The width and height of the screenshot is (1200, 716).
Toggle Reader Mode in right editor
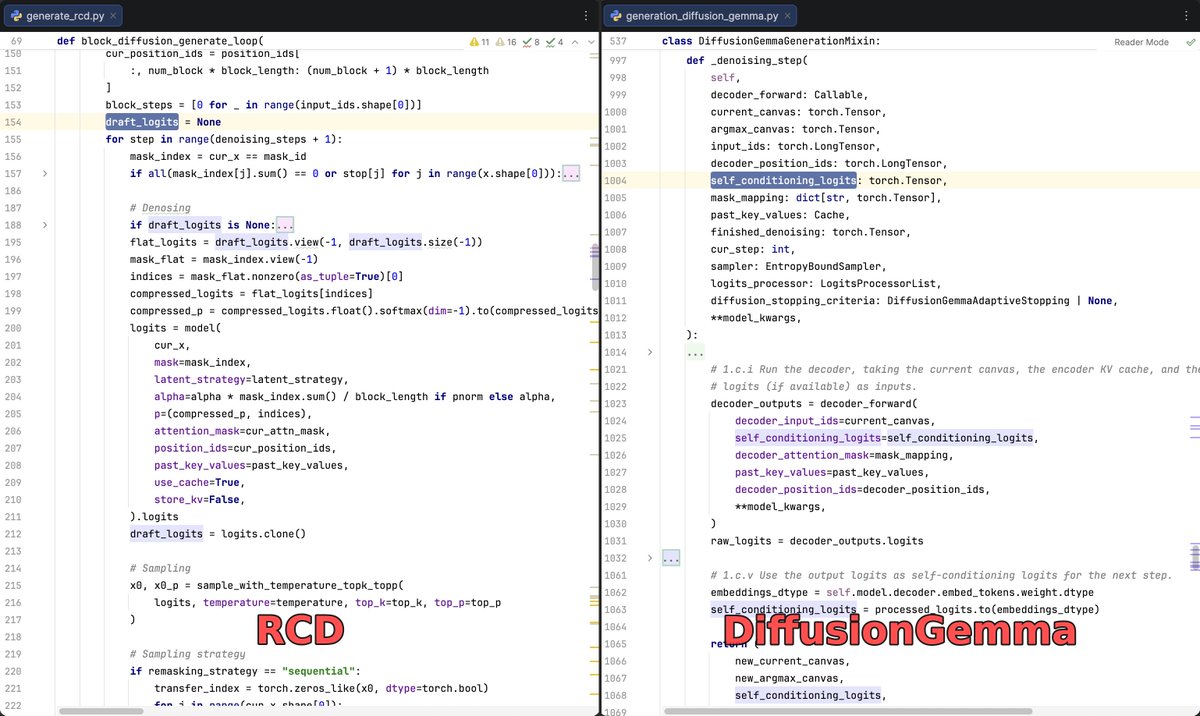pos(1141,42)
